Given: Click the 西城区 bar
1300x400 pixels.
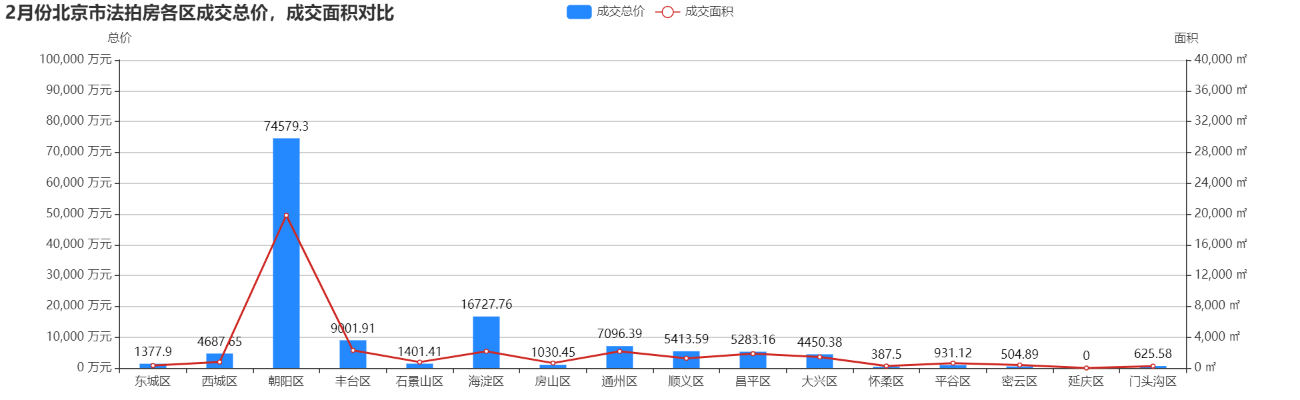Looking at the screenshot, I should click(220, 361).
